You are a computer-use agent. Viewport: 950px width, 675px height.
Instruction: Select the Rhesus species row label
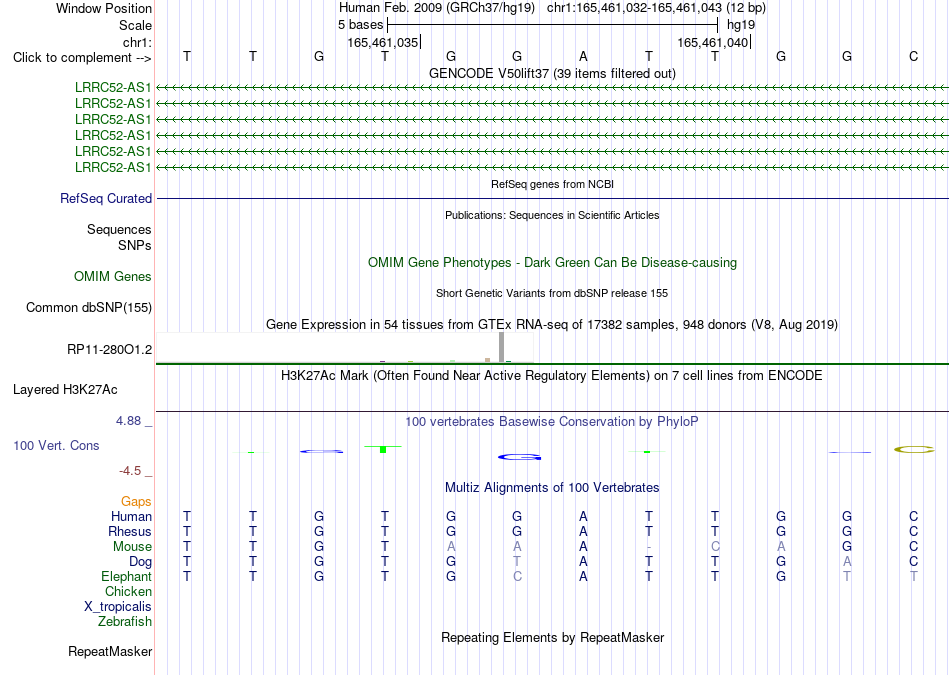[130, 531]
